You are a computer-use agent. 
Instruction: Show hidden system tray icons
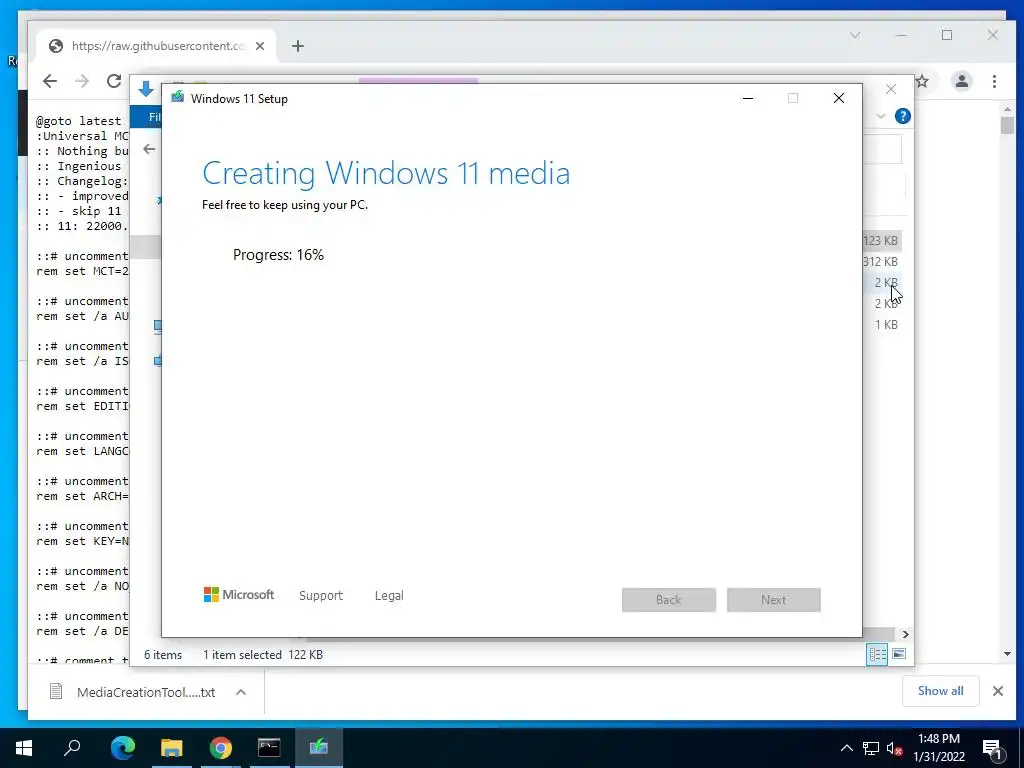[x=846, y=748]
